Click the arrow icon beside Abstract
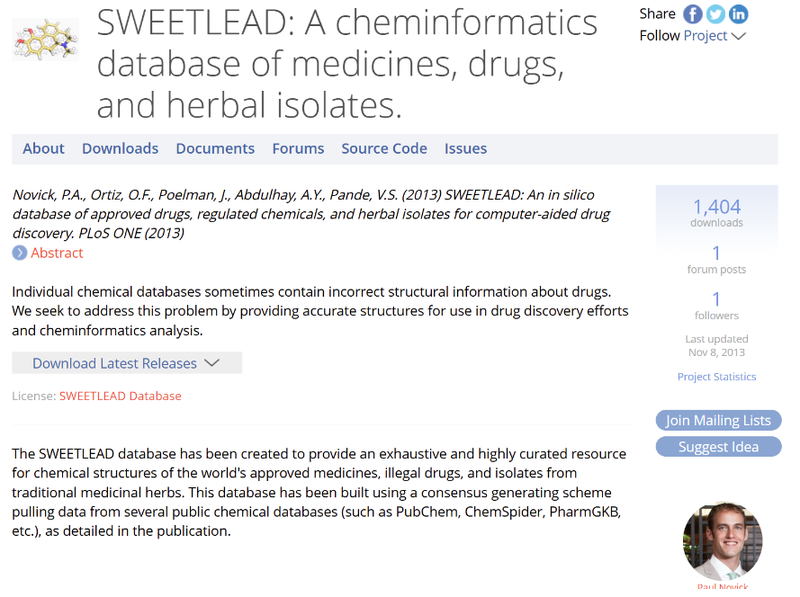This screenshot has height=597, width=800. [x=19, y=253]
